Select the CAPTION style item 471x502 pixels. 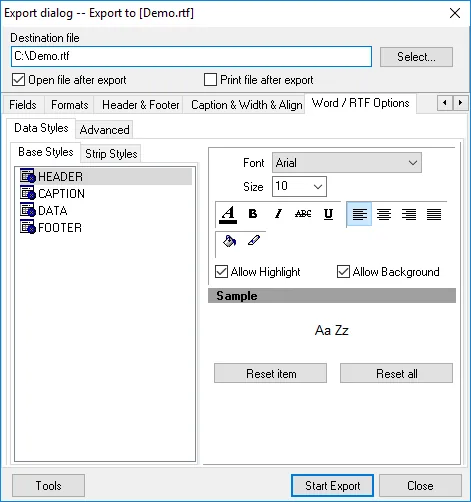tap(62, 194)
